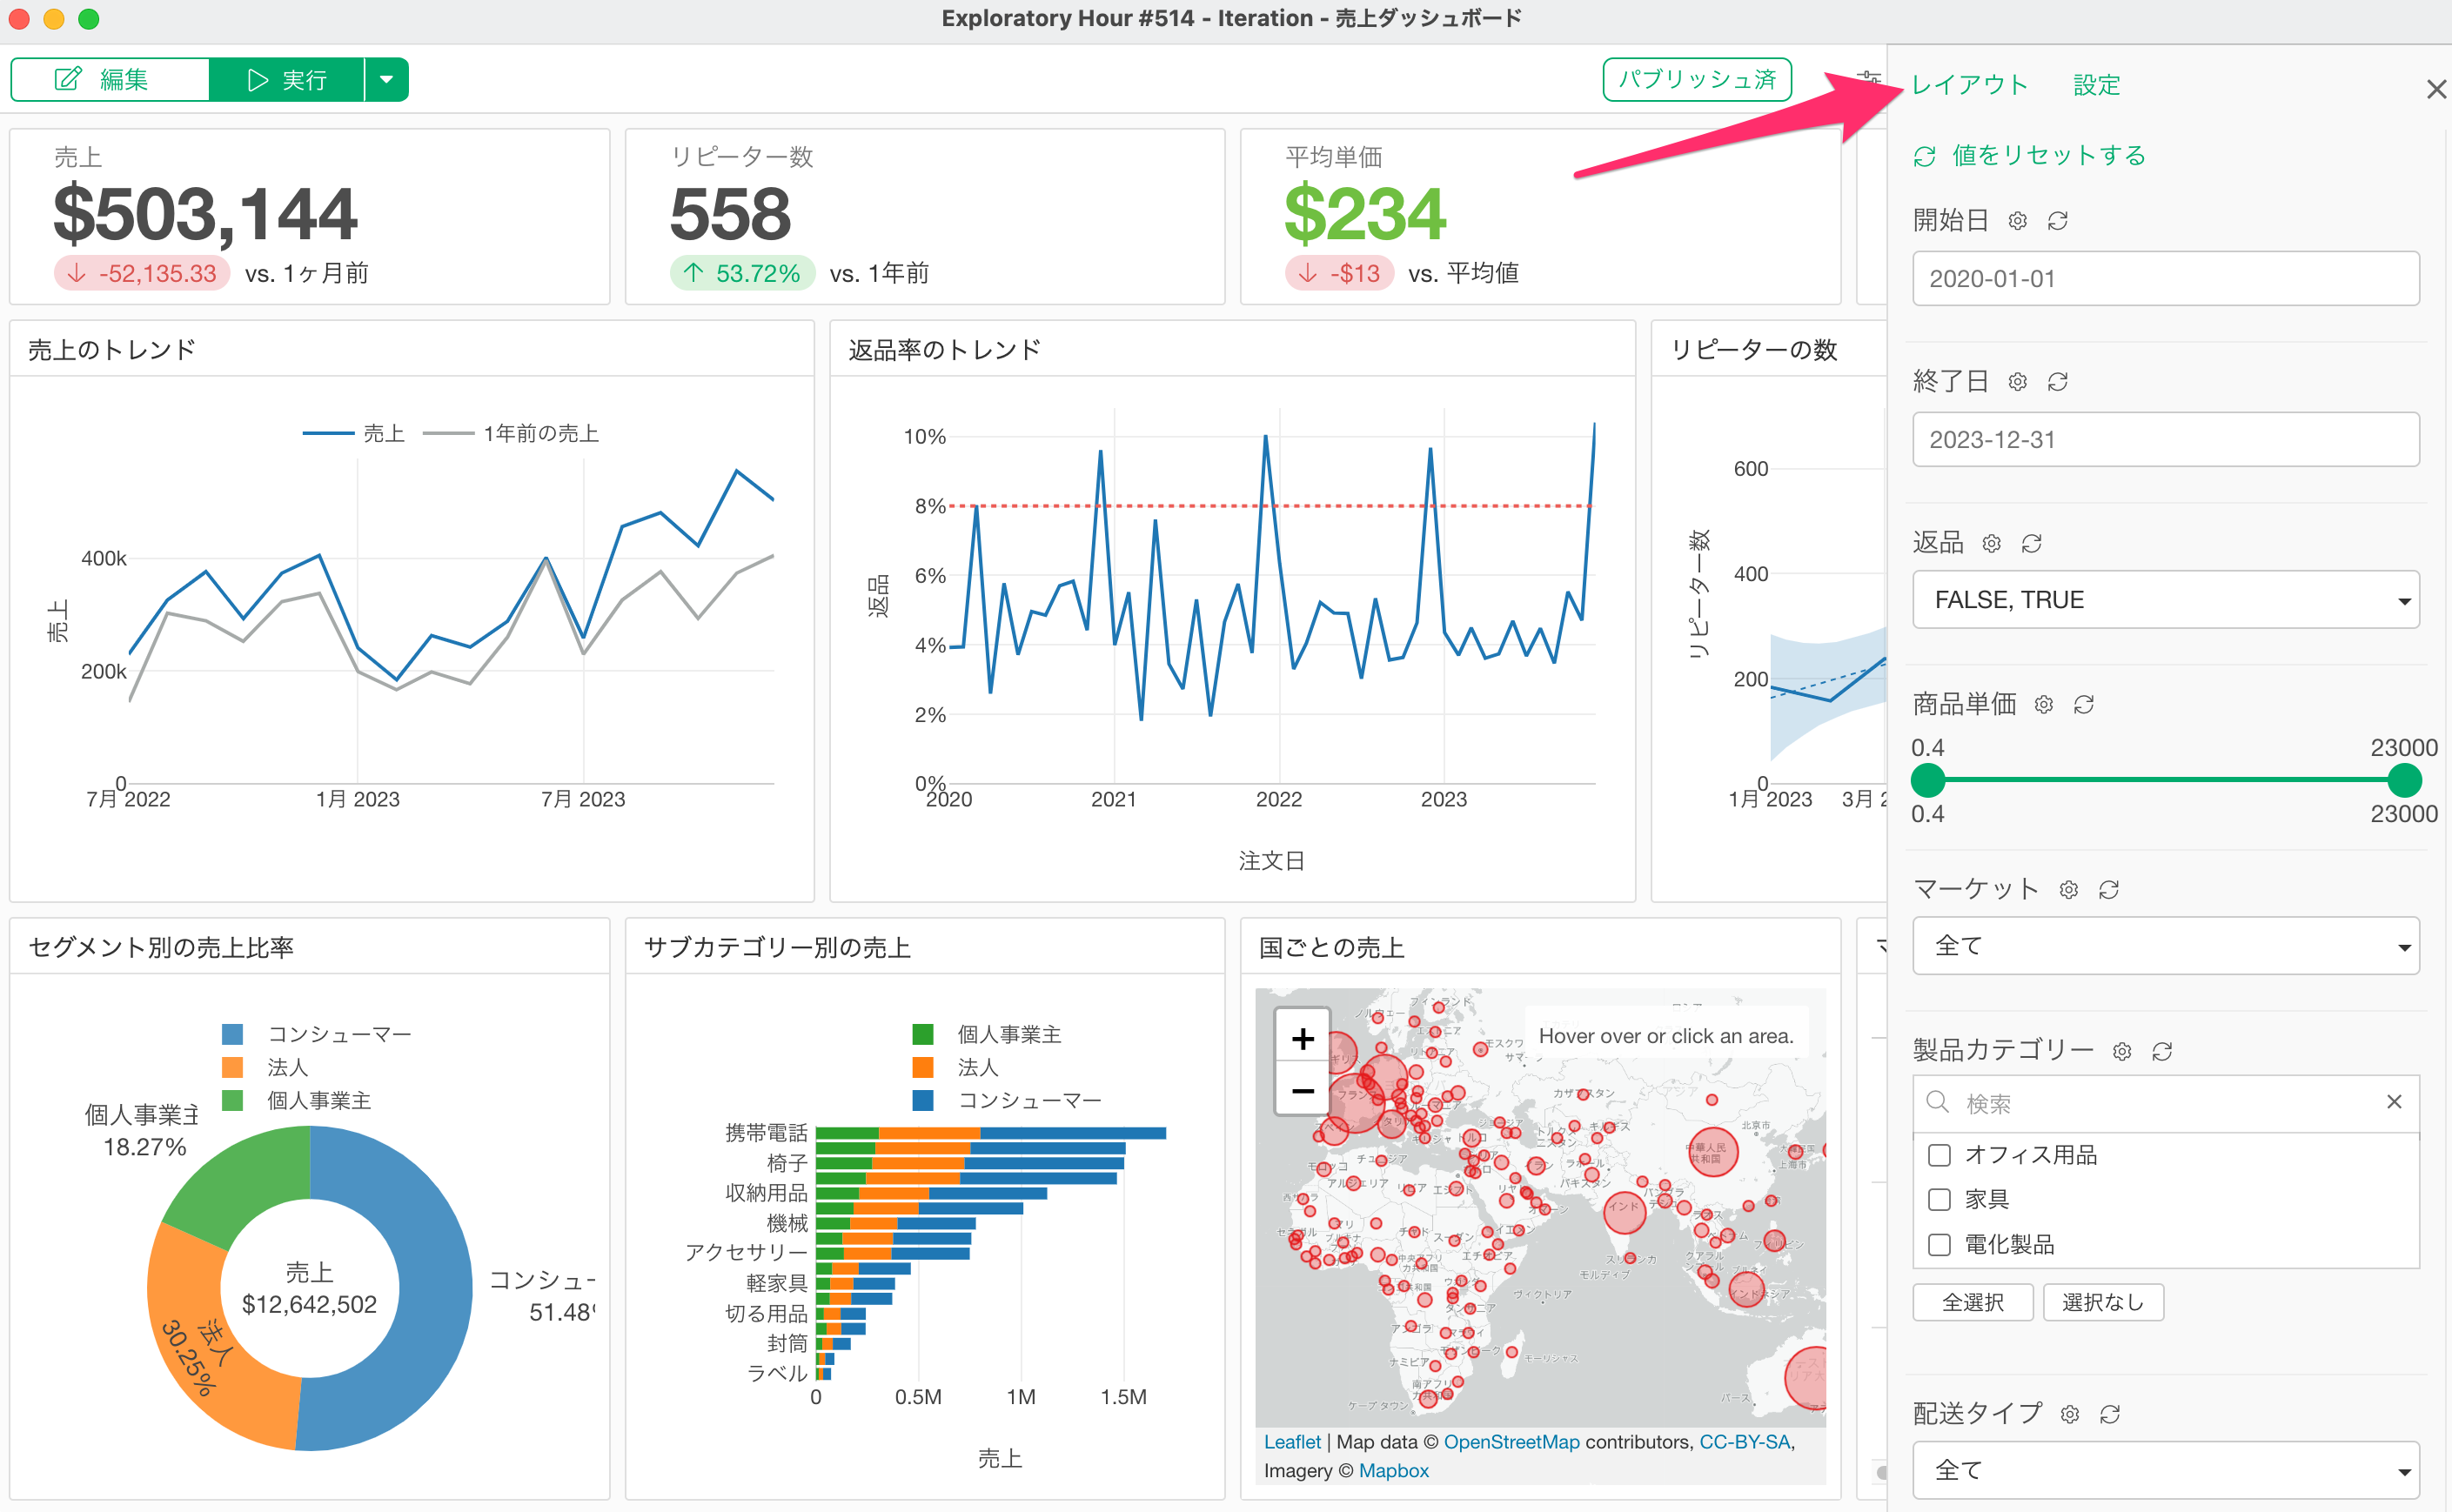The width and height of the screenshot is (2452, 1512).
Task: Open the マーケット dropdown showing 全て
Action: (2165, 946)
